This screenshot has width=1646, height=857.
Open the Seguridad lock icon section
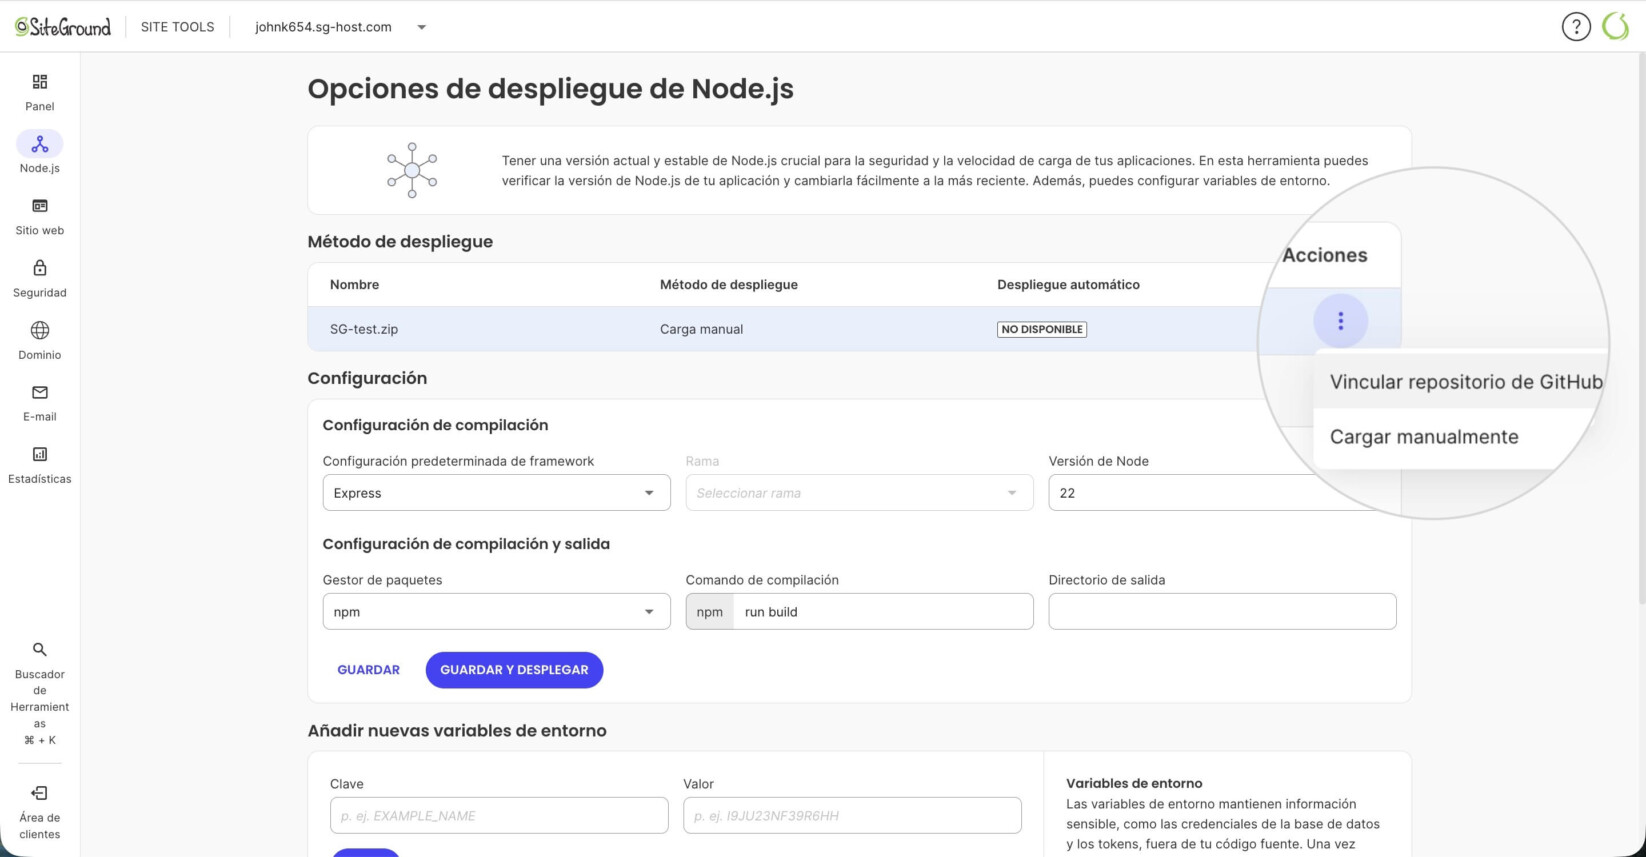pyautogui.click(x=40, y=268)
